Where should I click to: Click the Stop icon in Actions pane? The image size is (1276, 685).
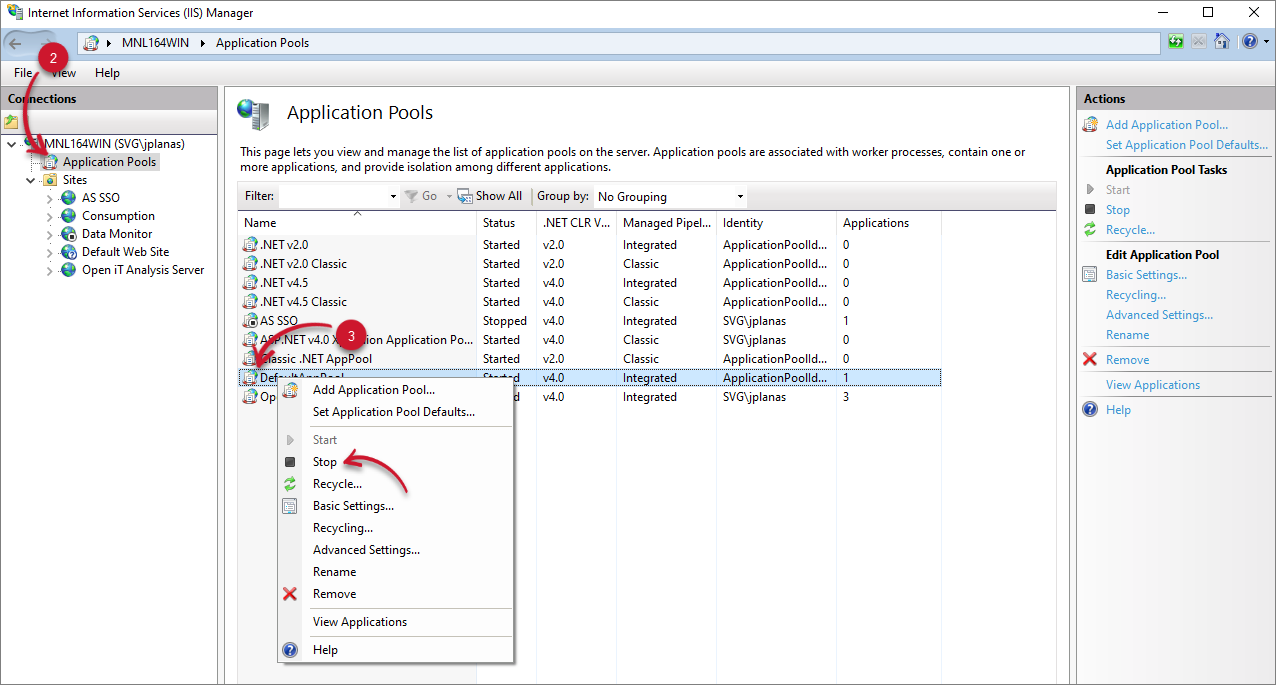coord(1090,210)
